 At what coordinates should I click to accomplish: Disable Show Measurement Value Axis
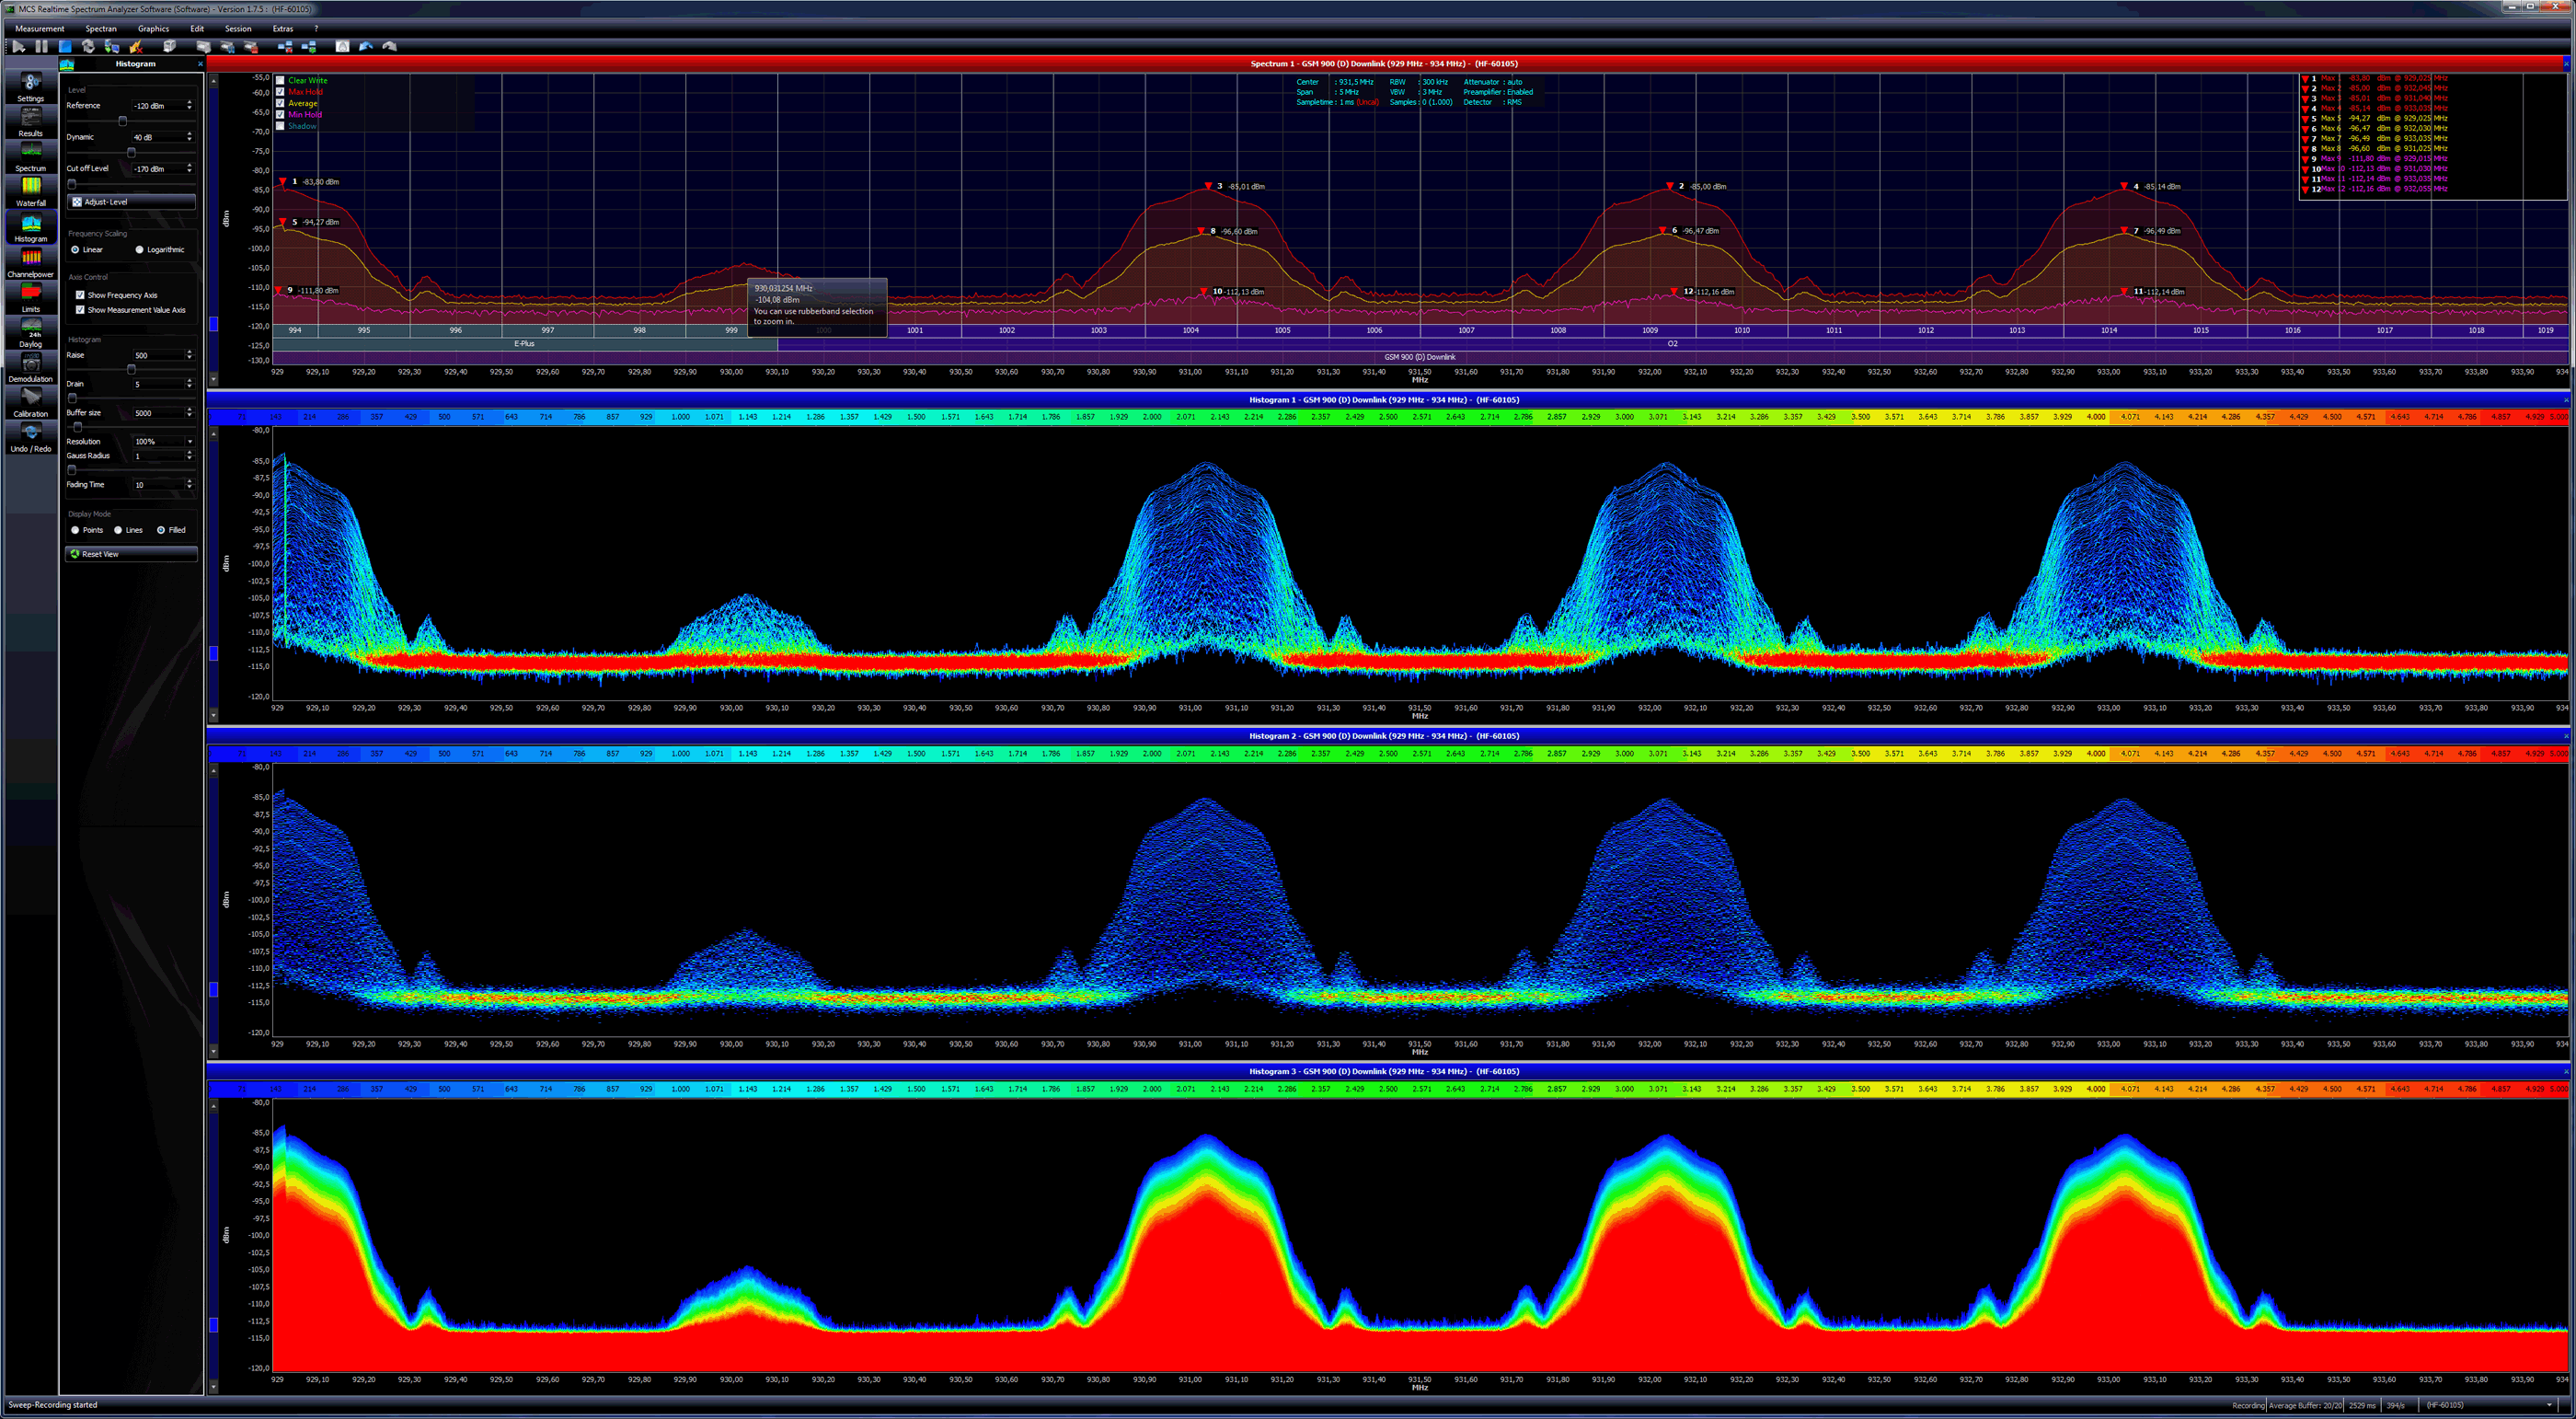click(81, 310)
